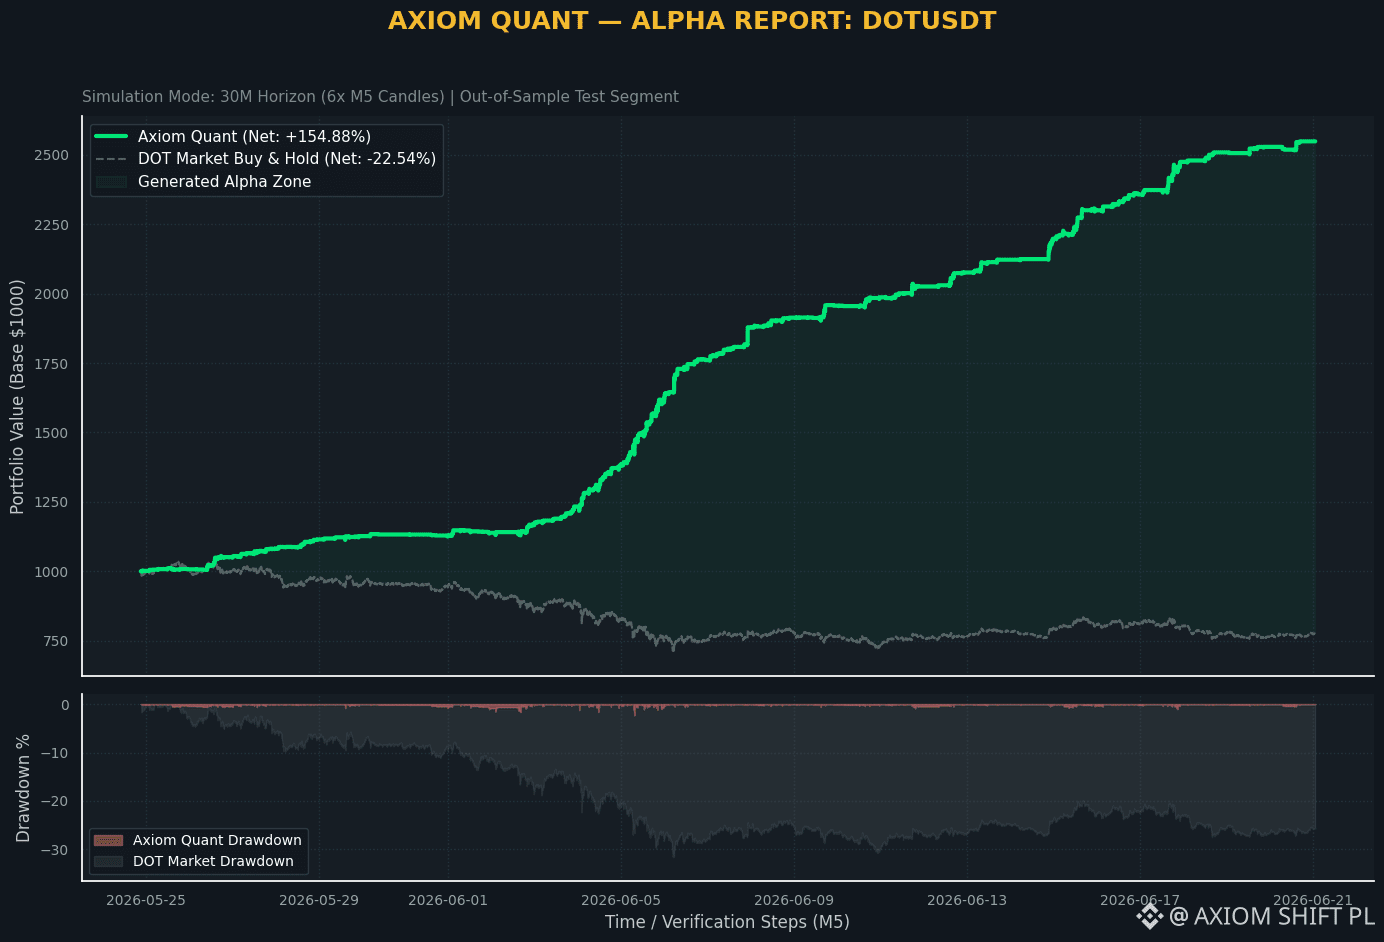Image resolution: width=1384 pixels, height=942 pixels.
Task: Select the 1000 portfolio value tick
Action: (x=51, y=572)
